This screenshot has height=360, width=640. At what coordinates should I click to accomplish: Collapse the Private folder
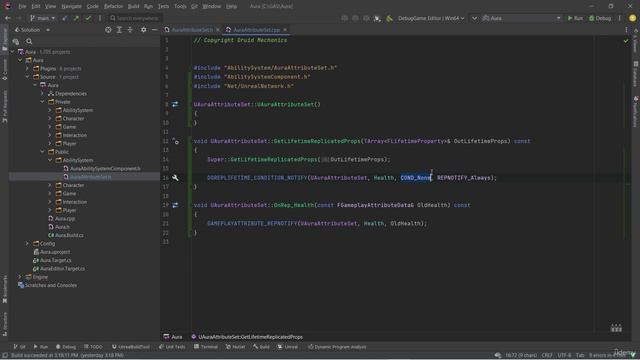tap(42, 102)
